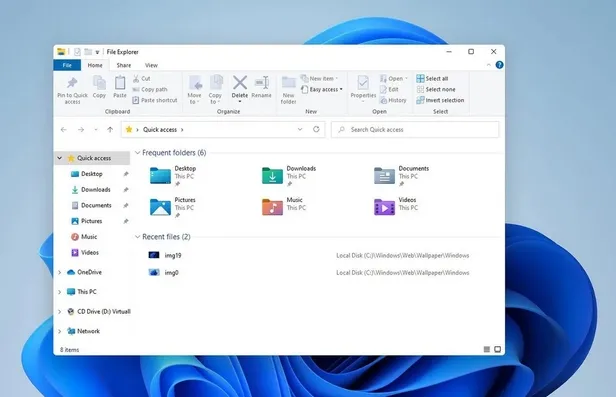Select the img0 recent file

[171, 273]
